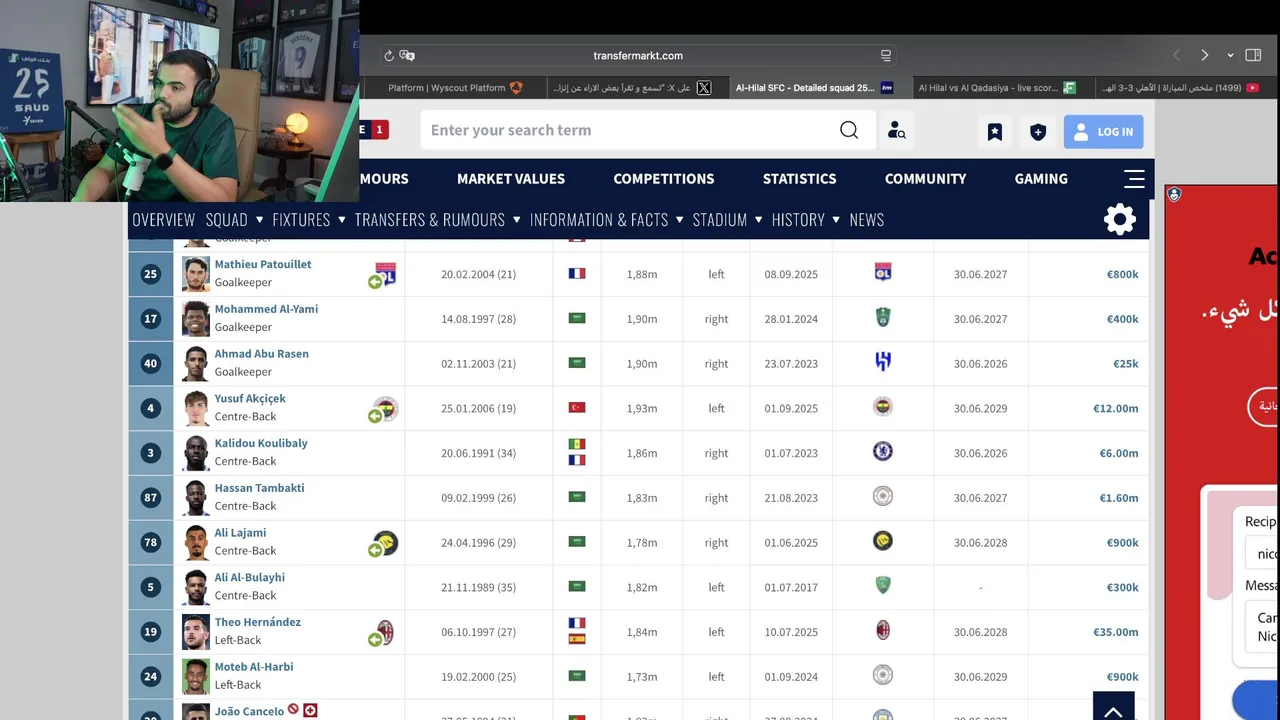Click the shield plus icon
1280x720 pixels.
pos(1038,132)
